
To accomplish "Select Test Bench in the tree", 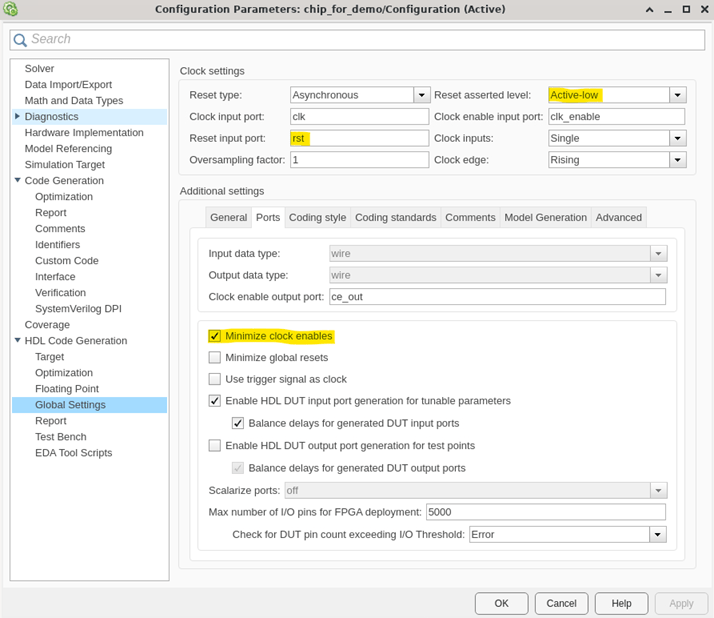I will tap(60, 437).
